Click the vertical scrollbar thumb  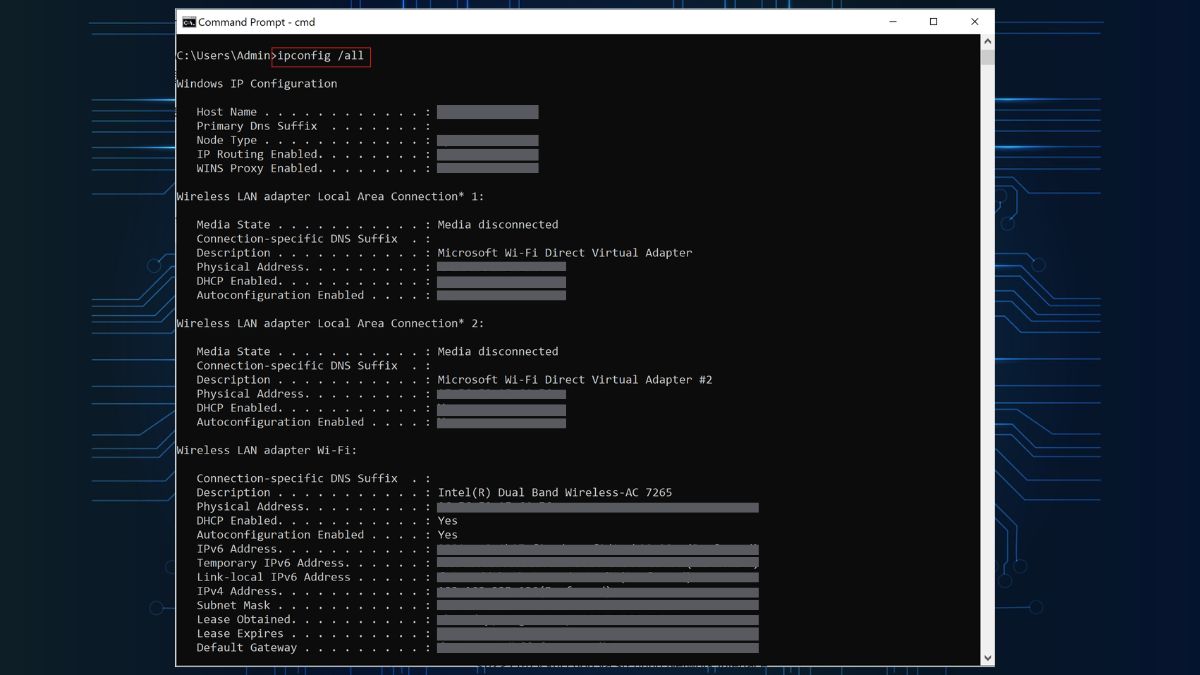[988, 57]
